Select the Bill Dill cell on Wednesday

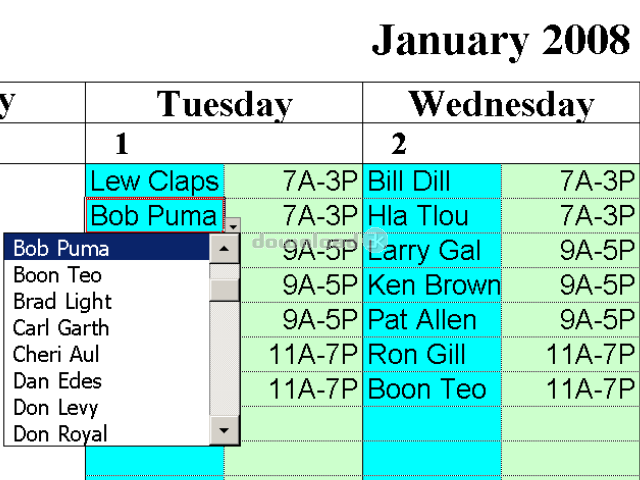[x=432, y=181]
